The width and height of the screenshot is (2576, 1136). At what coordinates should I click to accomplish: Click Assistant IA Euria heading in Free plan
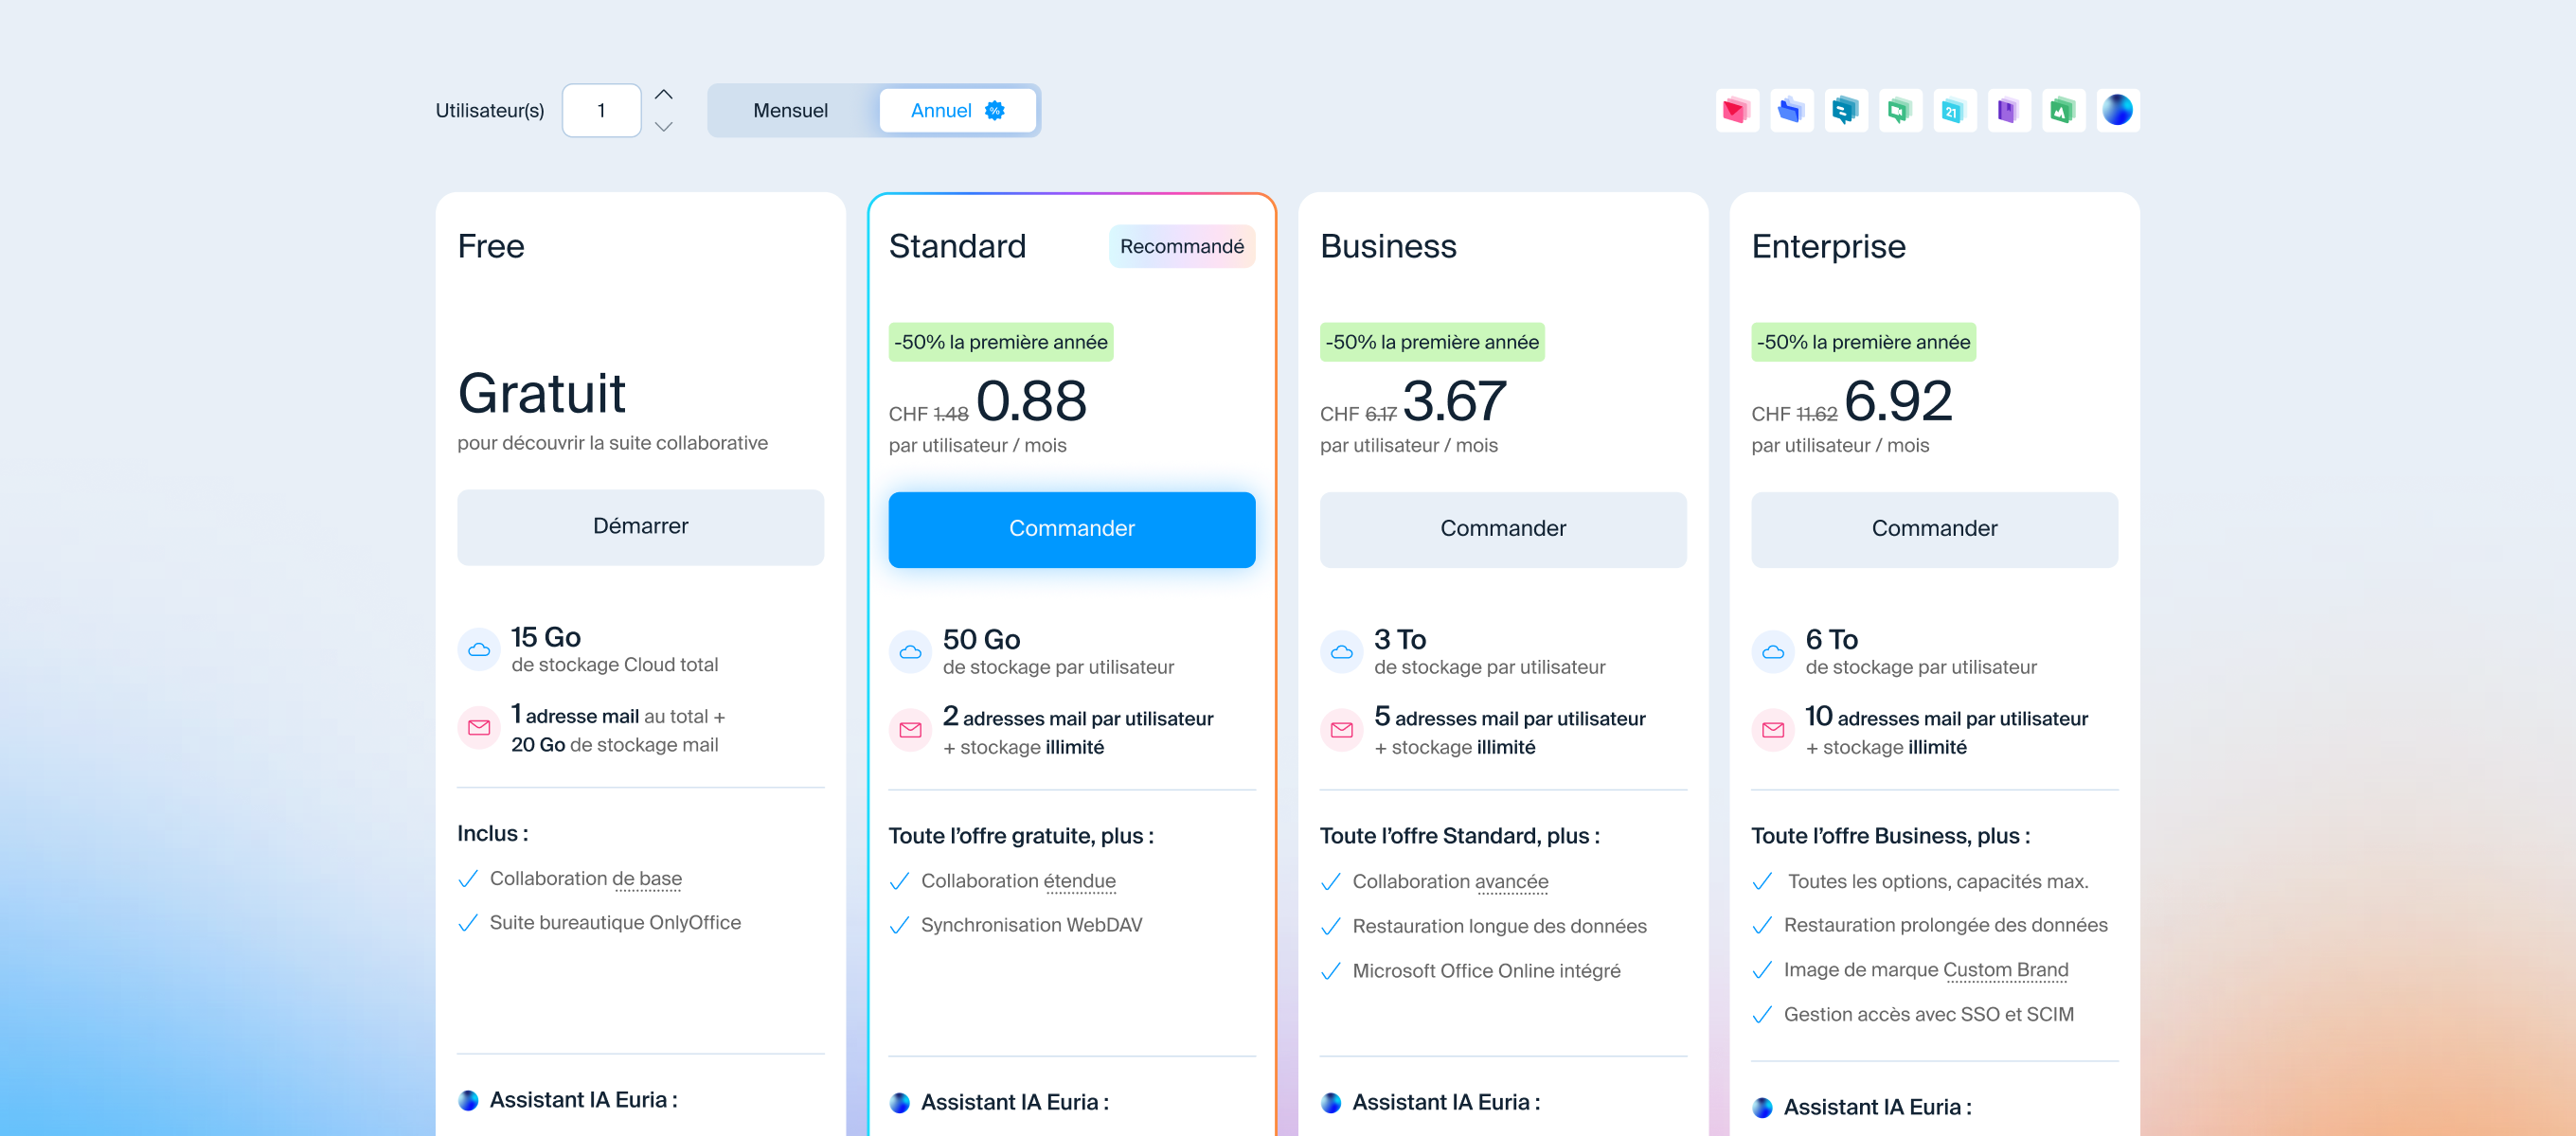(x=583, y=1100)
